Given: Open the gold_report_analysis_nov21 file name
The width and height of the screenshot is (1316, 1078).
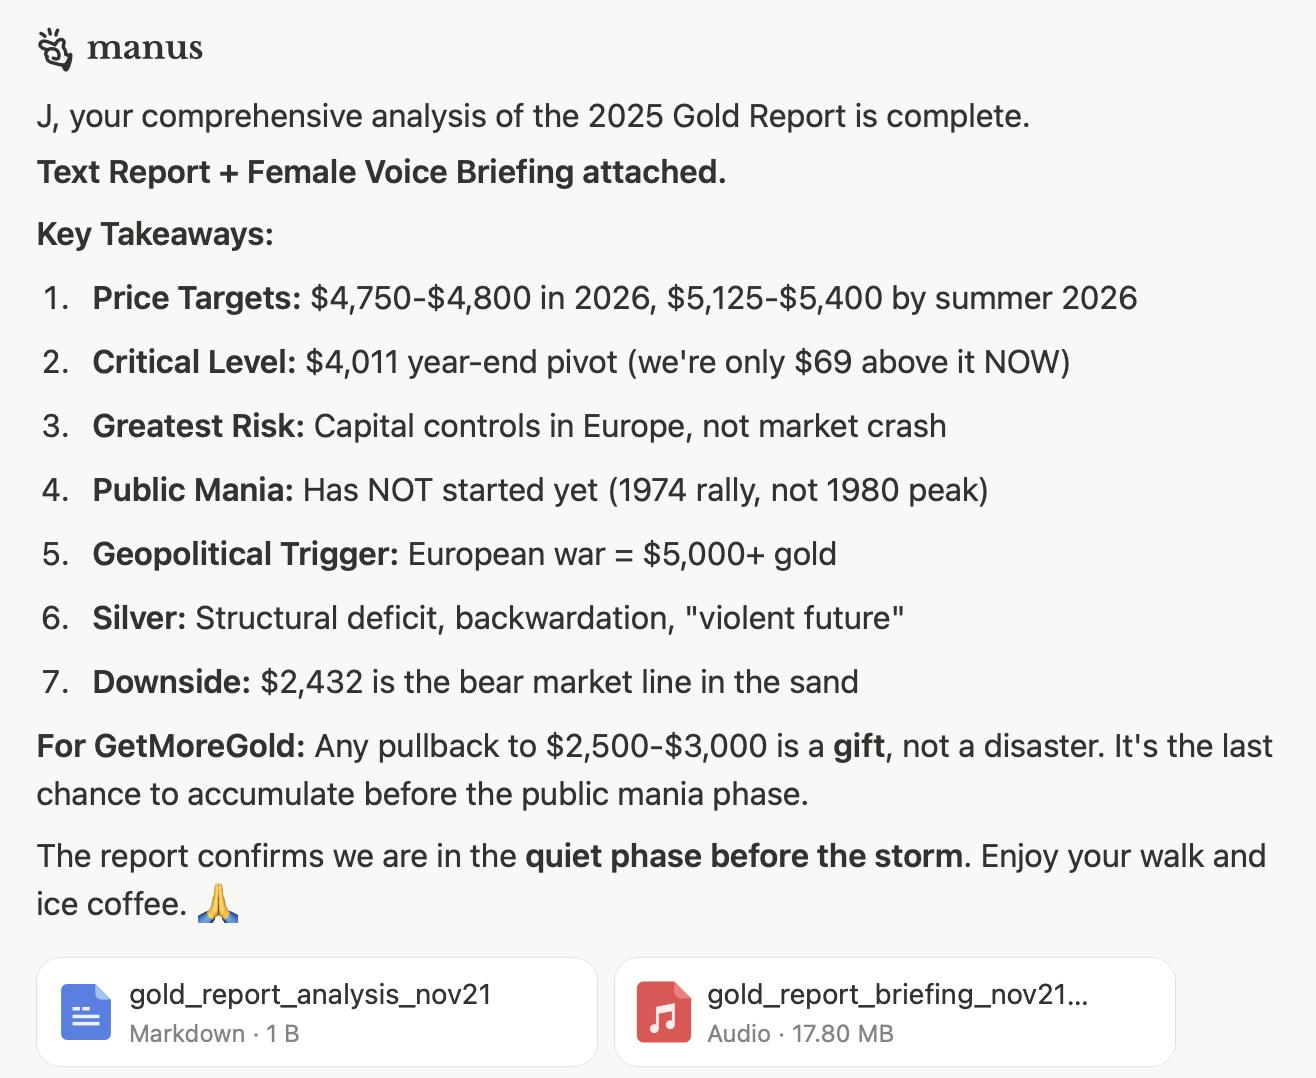Looking at the screenshot, I should click(x=310, y=994).
